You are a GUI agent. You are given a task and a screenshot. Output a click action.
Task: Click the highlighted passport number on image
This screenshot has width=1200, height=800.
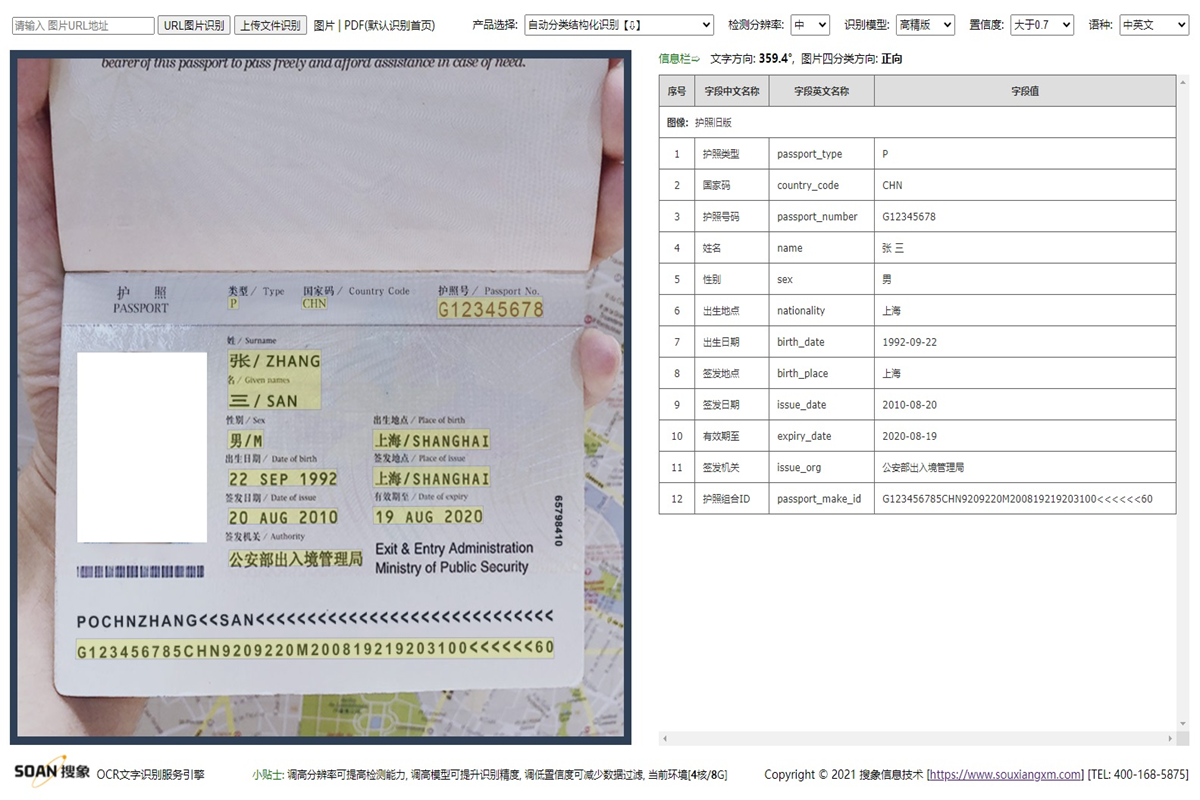(490, 310)
